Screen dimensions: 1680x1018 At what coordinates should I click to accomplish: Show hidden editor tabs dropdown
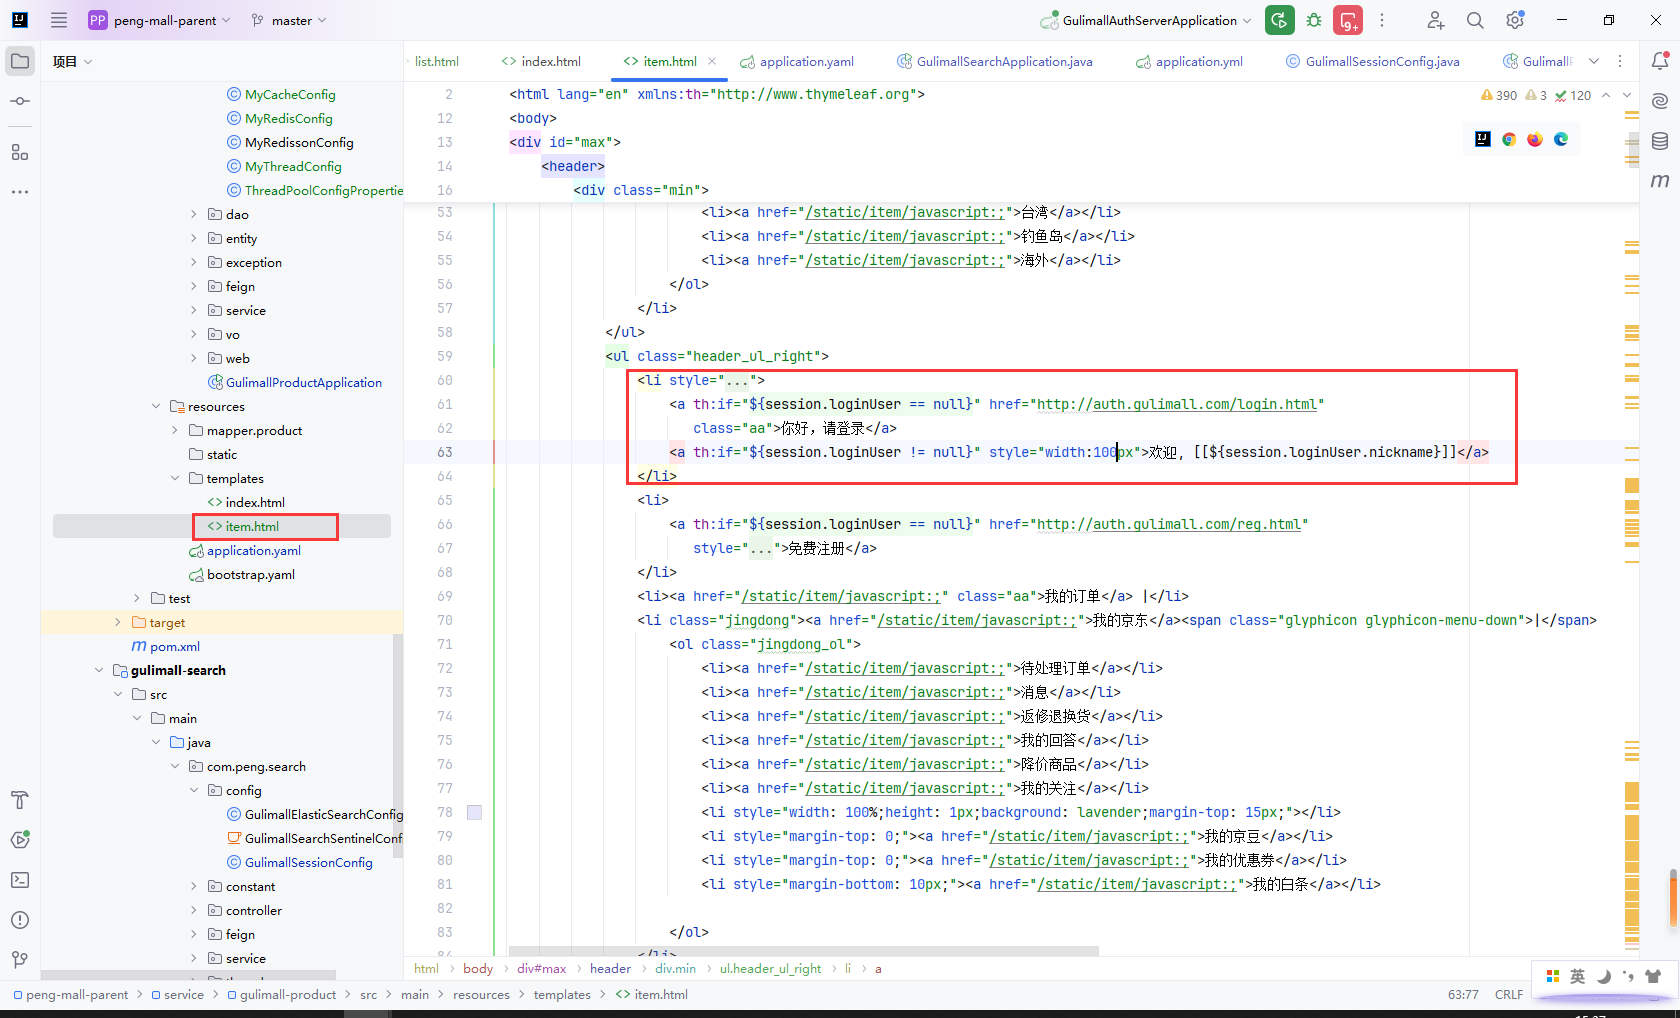(1594, 61)
